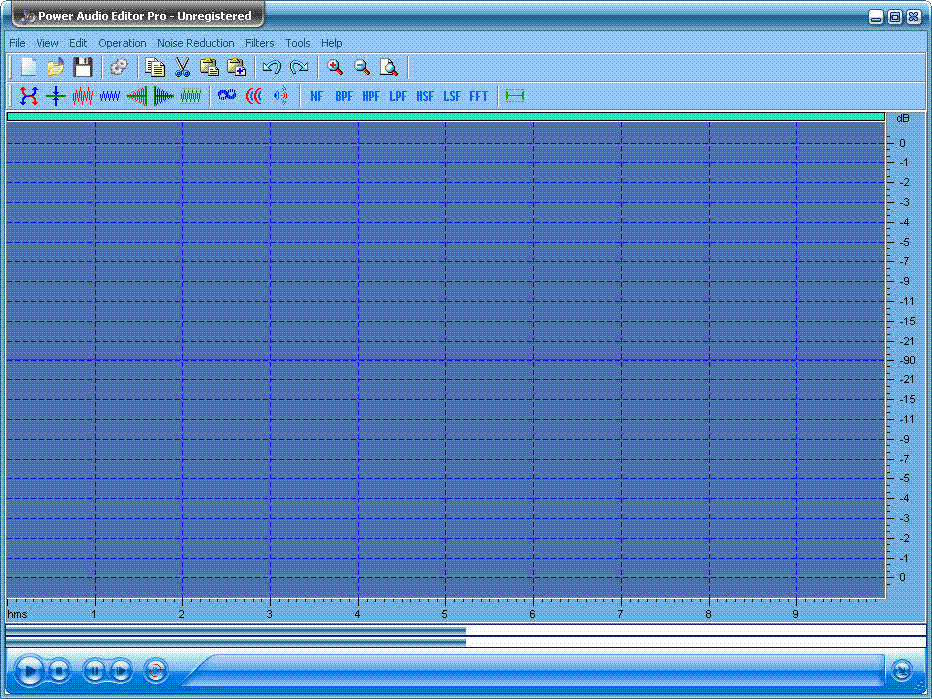The width and height of the screenshot is (932, 699).
Task: Click the paste-with-plus clipboard icon
Action: (x=237, y=67)
